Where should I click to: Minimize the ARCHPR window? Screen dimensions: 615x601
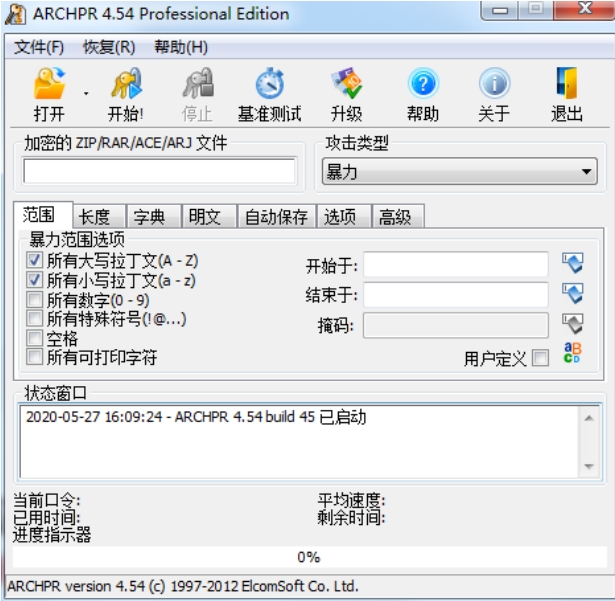(x=500, y=10)
